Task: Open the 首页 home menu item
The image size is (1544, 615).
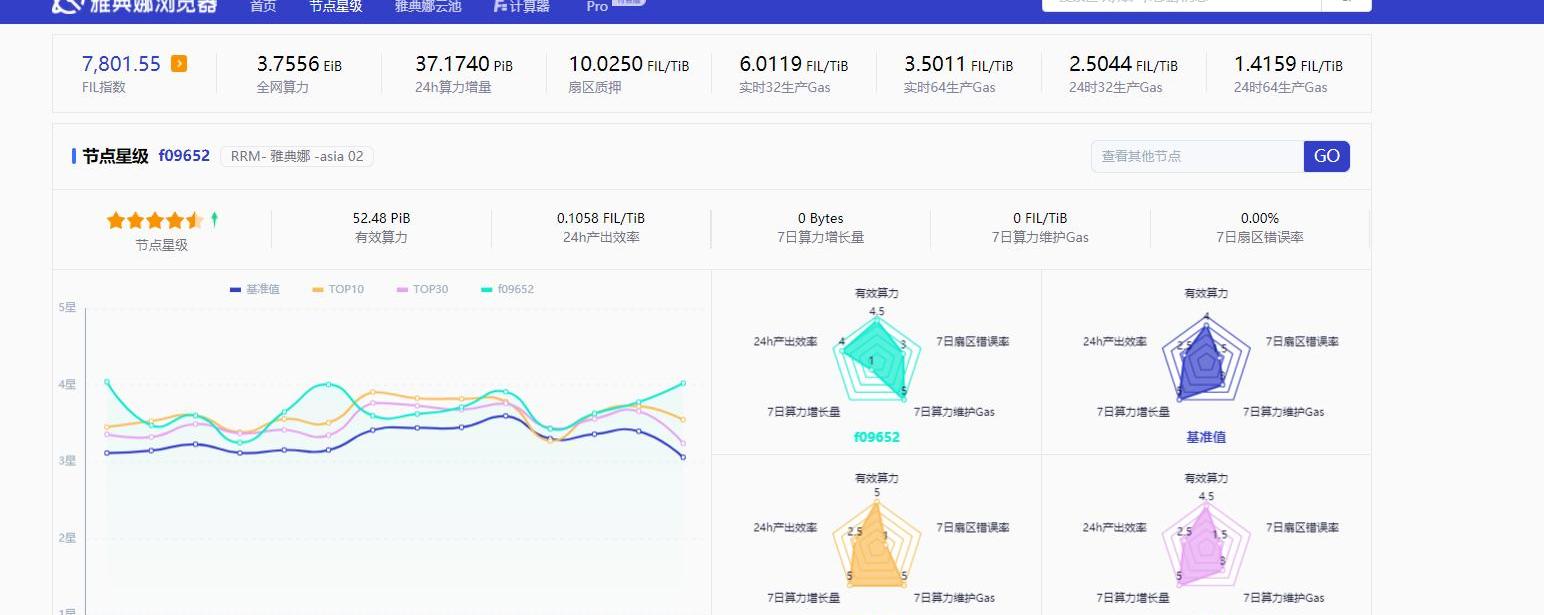Action: pyautogui.click(x=263, y=6)
